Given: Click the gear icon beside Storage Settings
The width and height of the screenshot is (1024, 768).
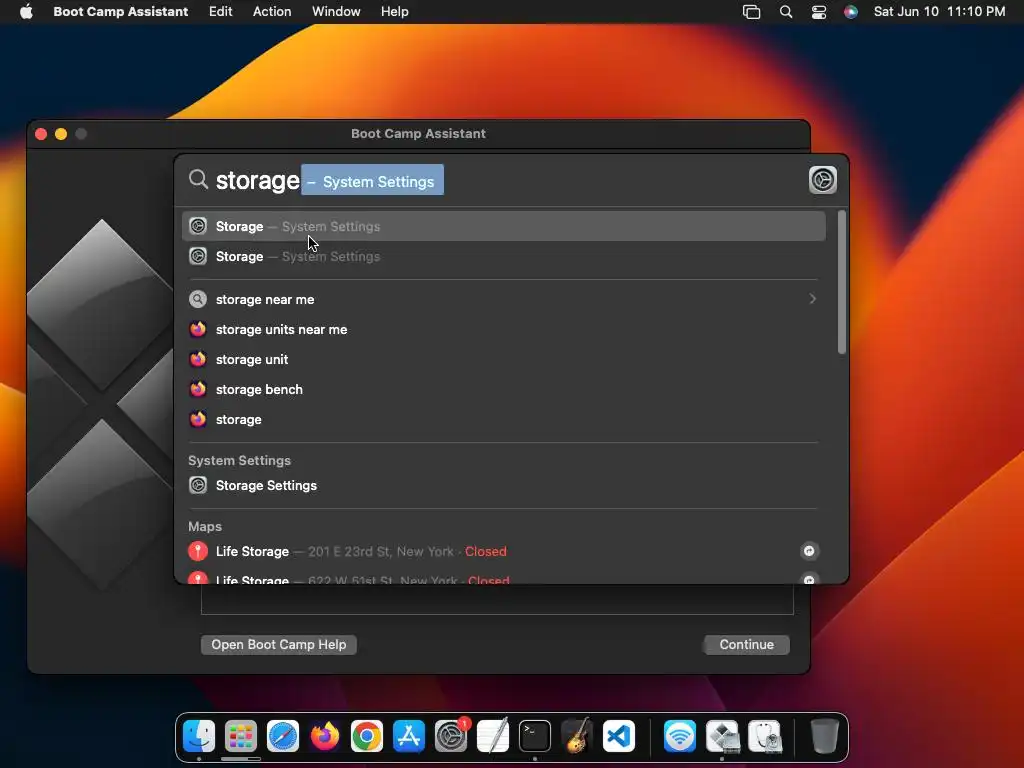Looking at the screenshot, I should click(x=198, y=485).
